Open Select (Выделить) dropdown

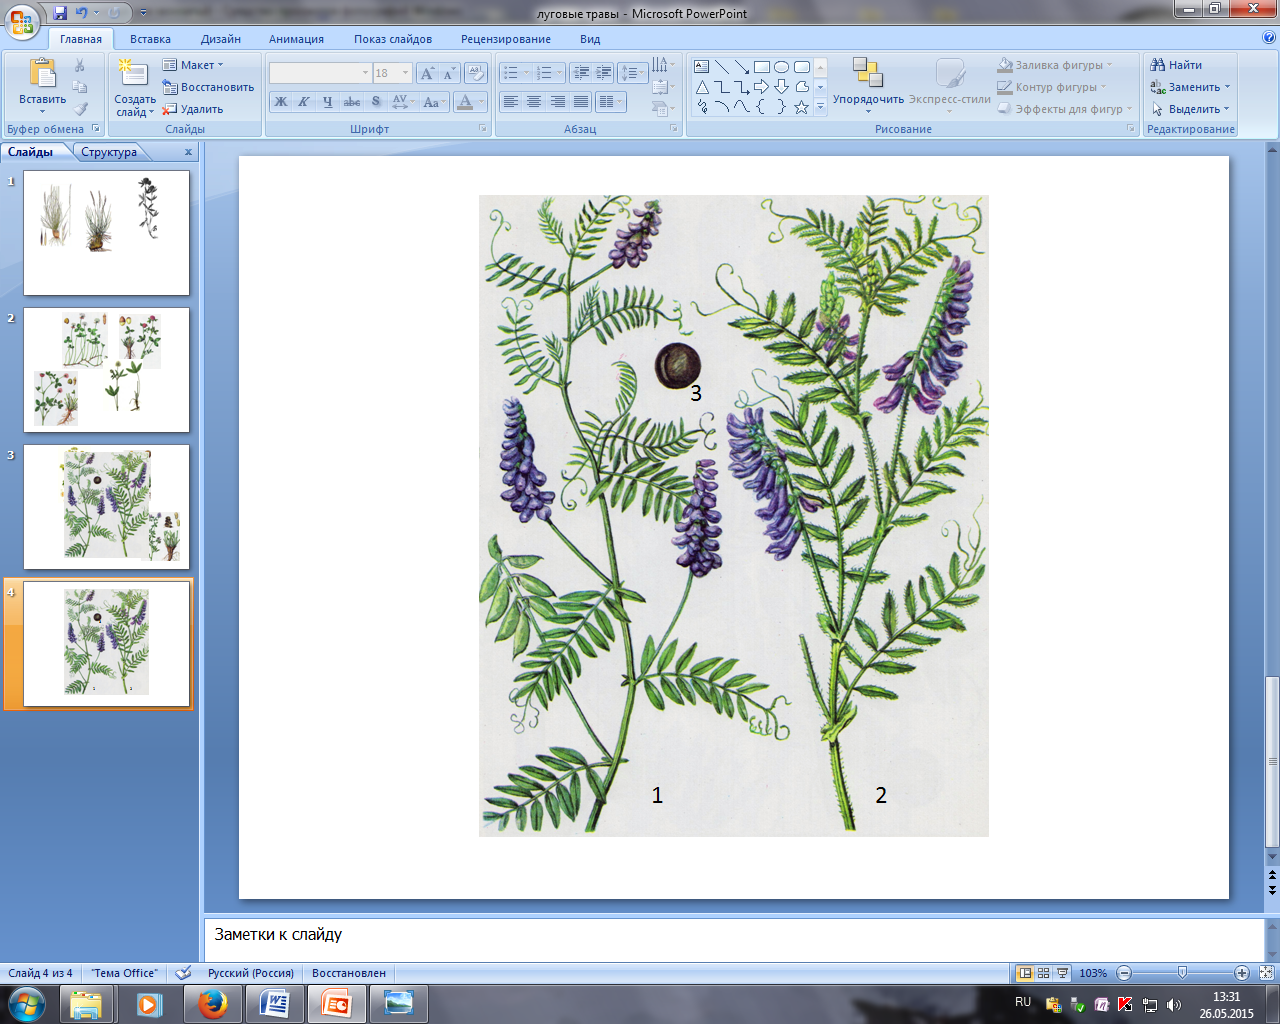point(1190,109)
